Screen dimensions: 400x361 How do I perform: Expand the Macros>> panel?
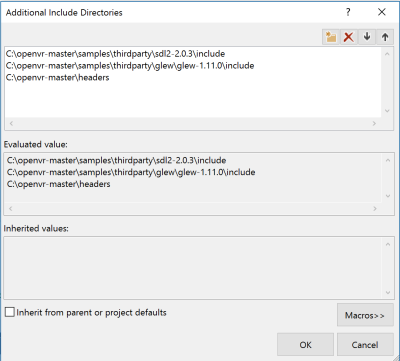pos(365,315)
